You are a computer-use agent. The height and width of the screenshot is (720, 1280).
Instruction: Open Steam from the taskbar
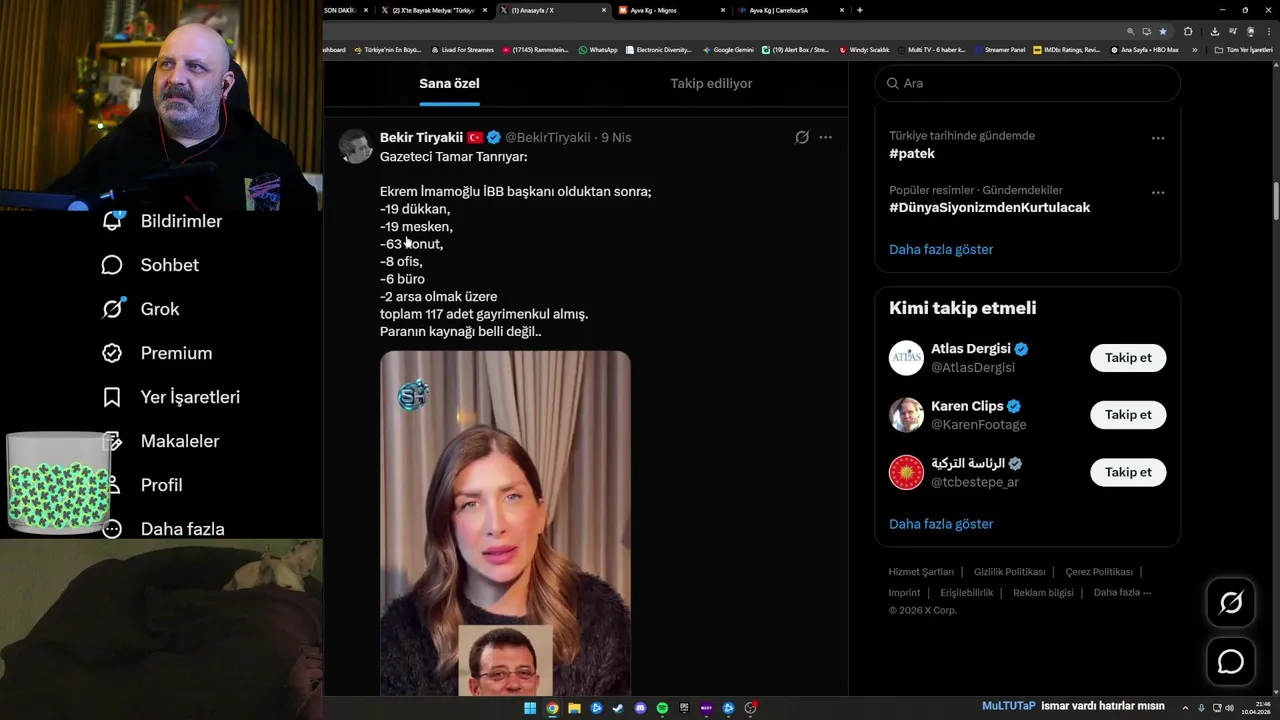click(x=618, y=708)
